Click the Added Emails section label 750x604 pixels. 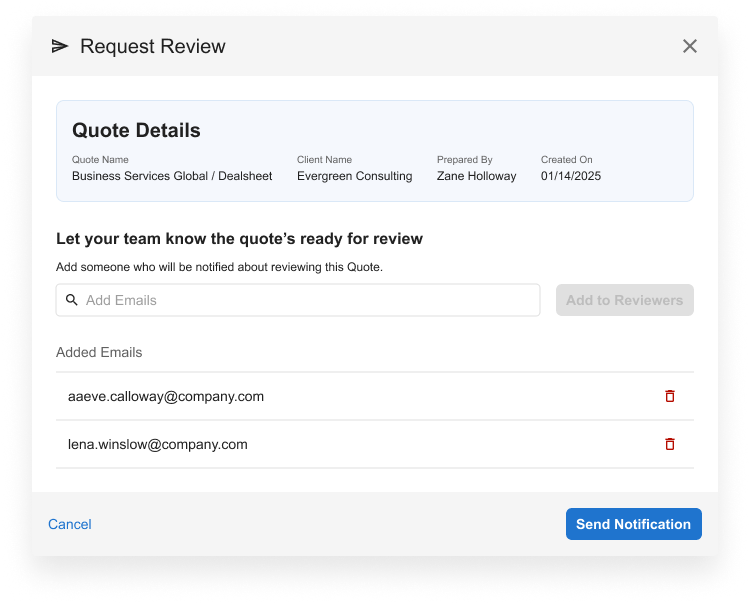tap(99, 352)
